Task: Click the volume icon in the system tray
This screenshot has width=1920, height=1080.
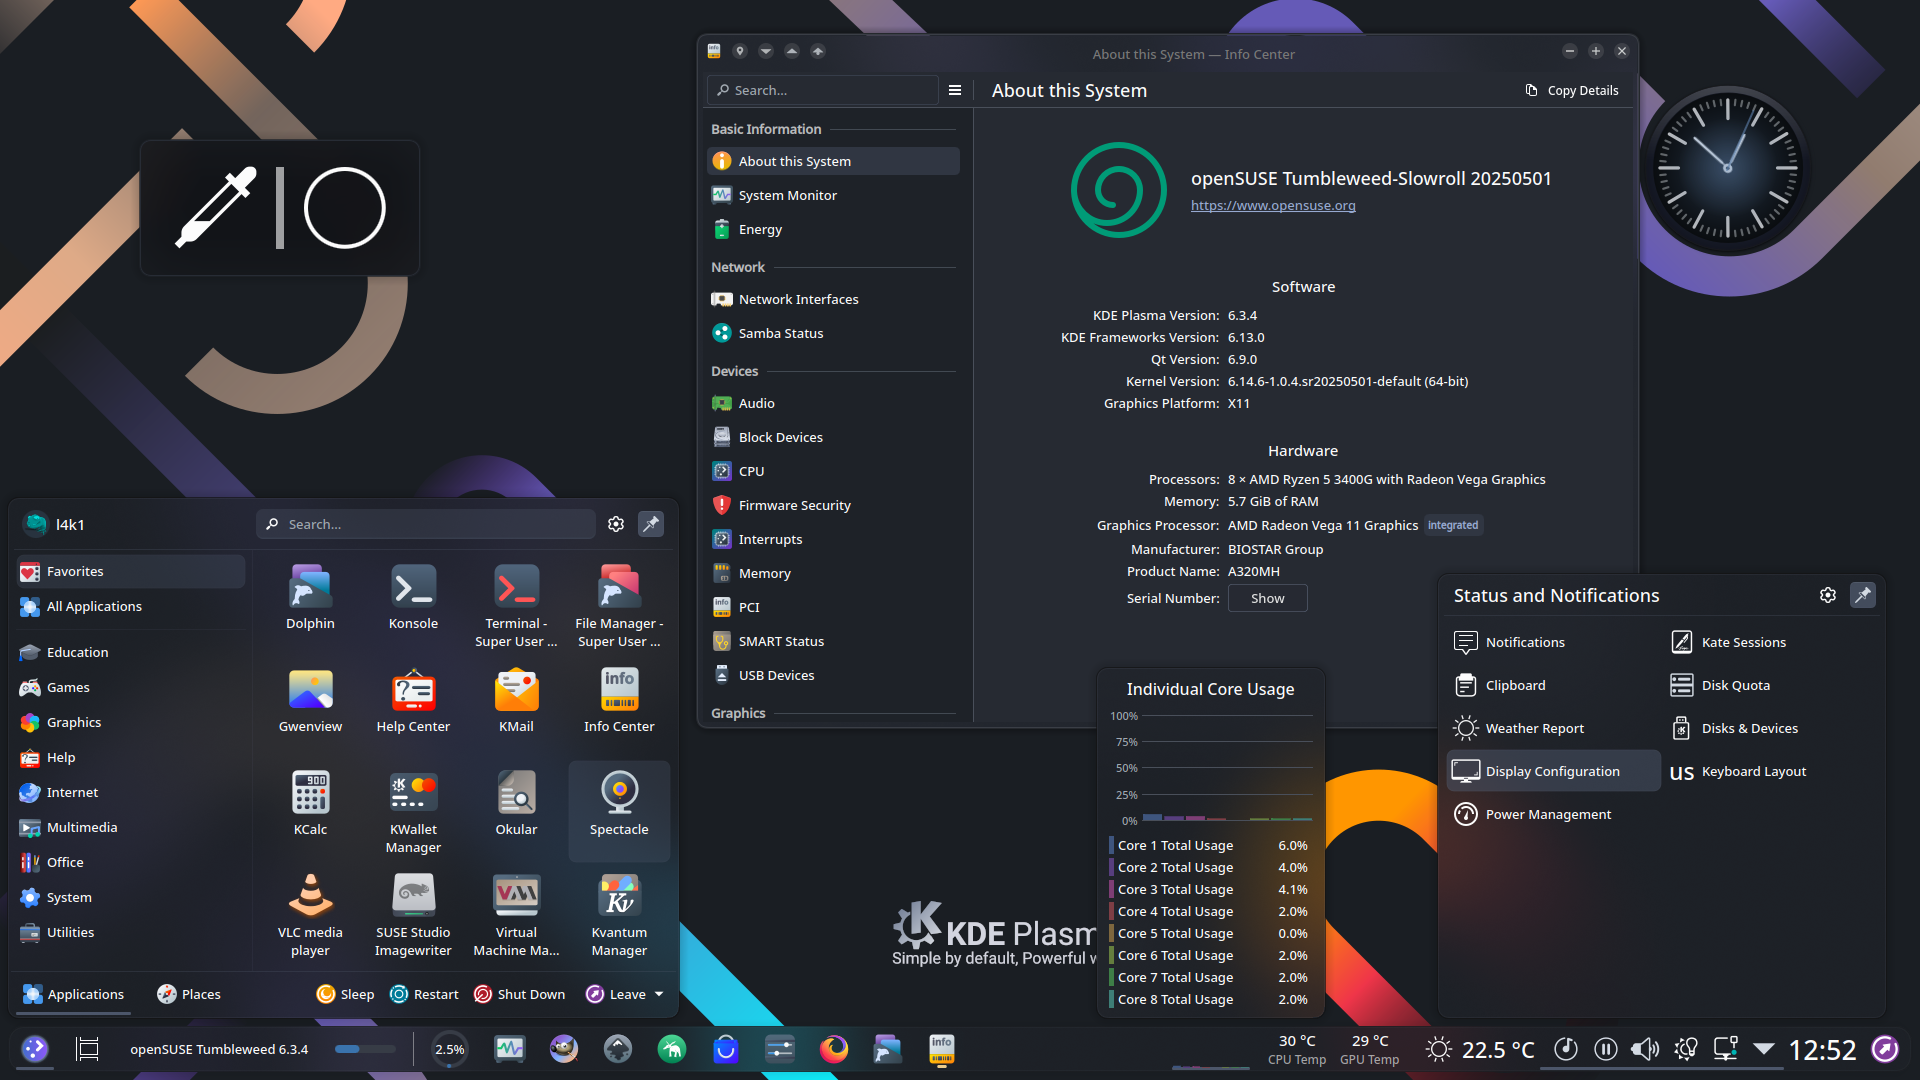Action: click(1644, 1049)
